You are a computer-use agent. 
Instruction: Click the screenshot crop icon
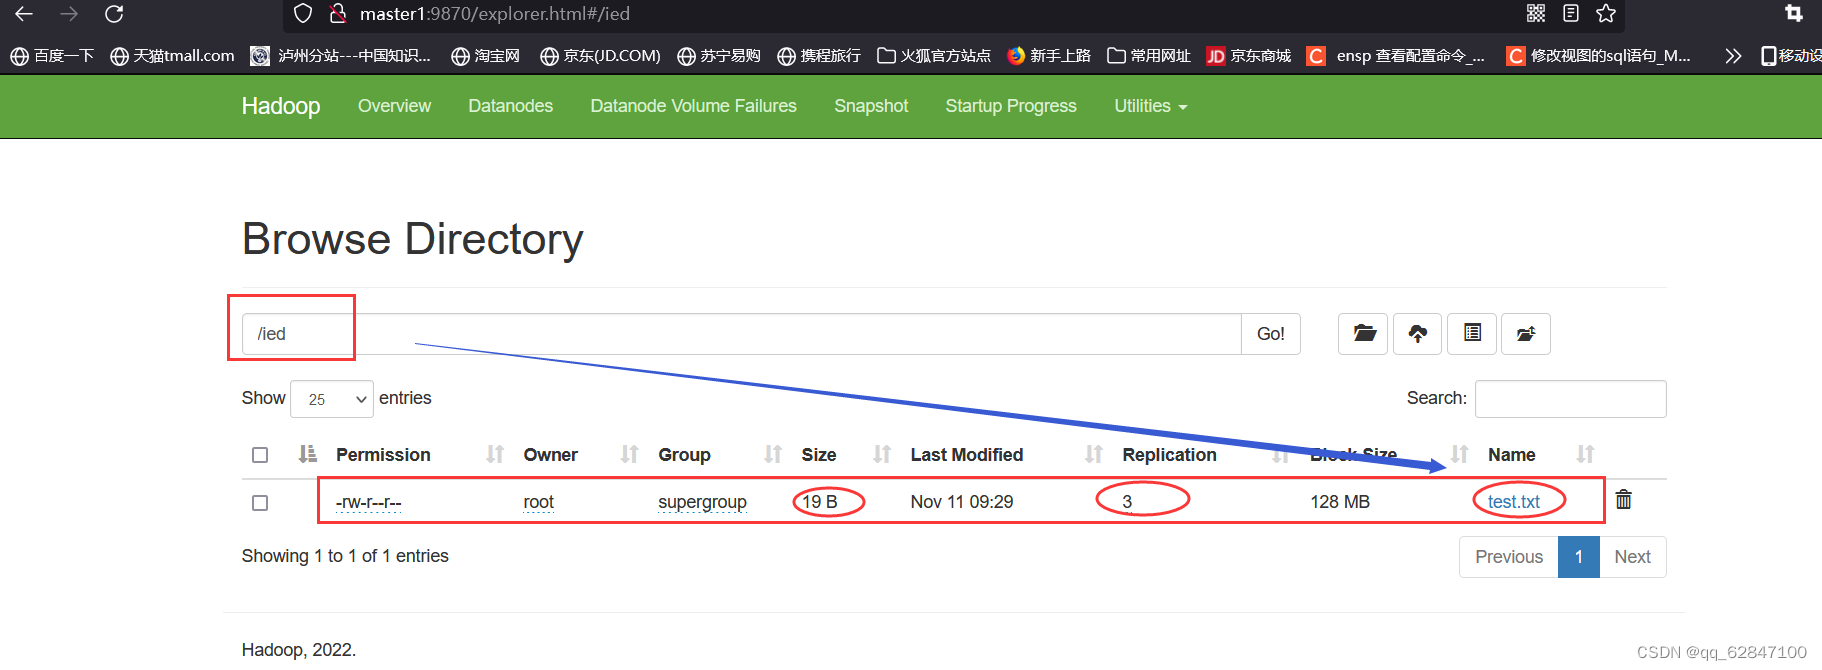click(x=1794, y=13)
